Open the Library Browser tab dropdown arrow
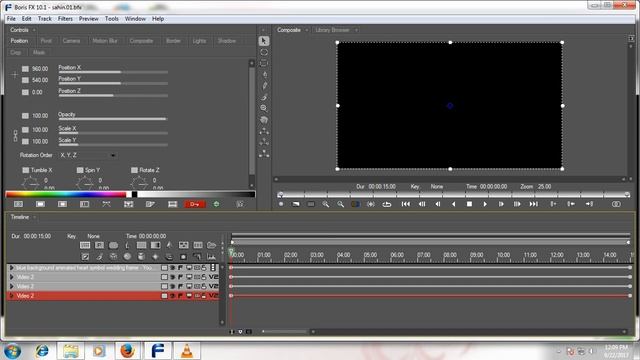 [356, 30]
